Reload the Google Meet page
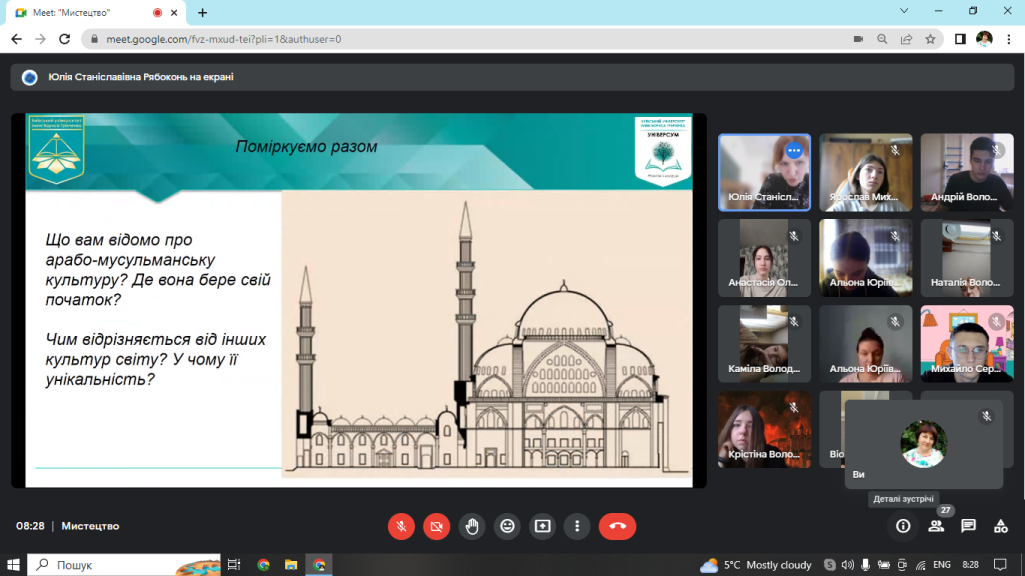The image size is (1025, 576). 63,39
